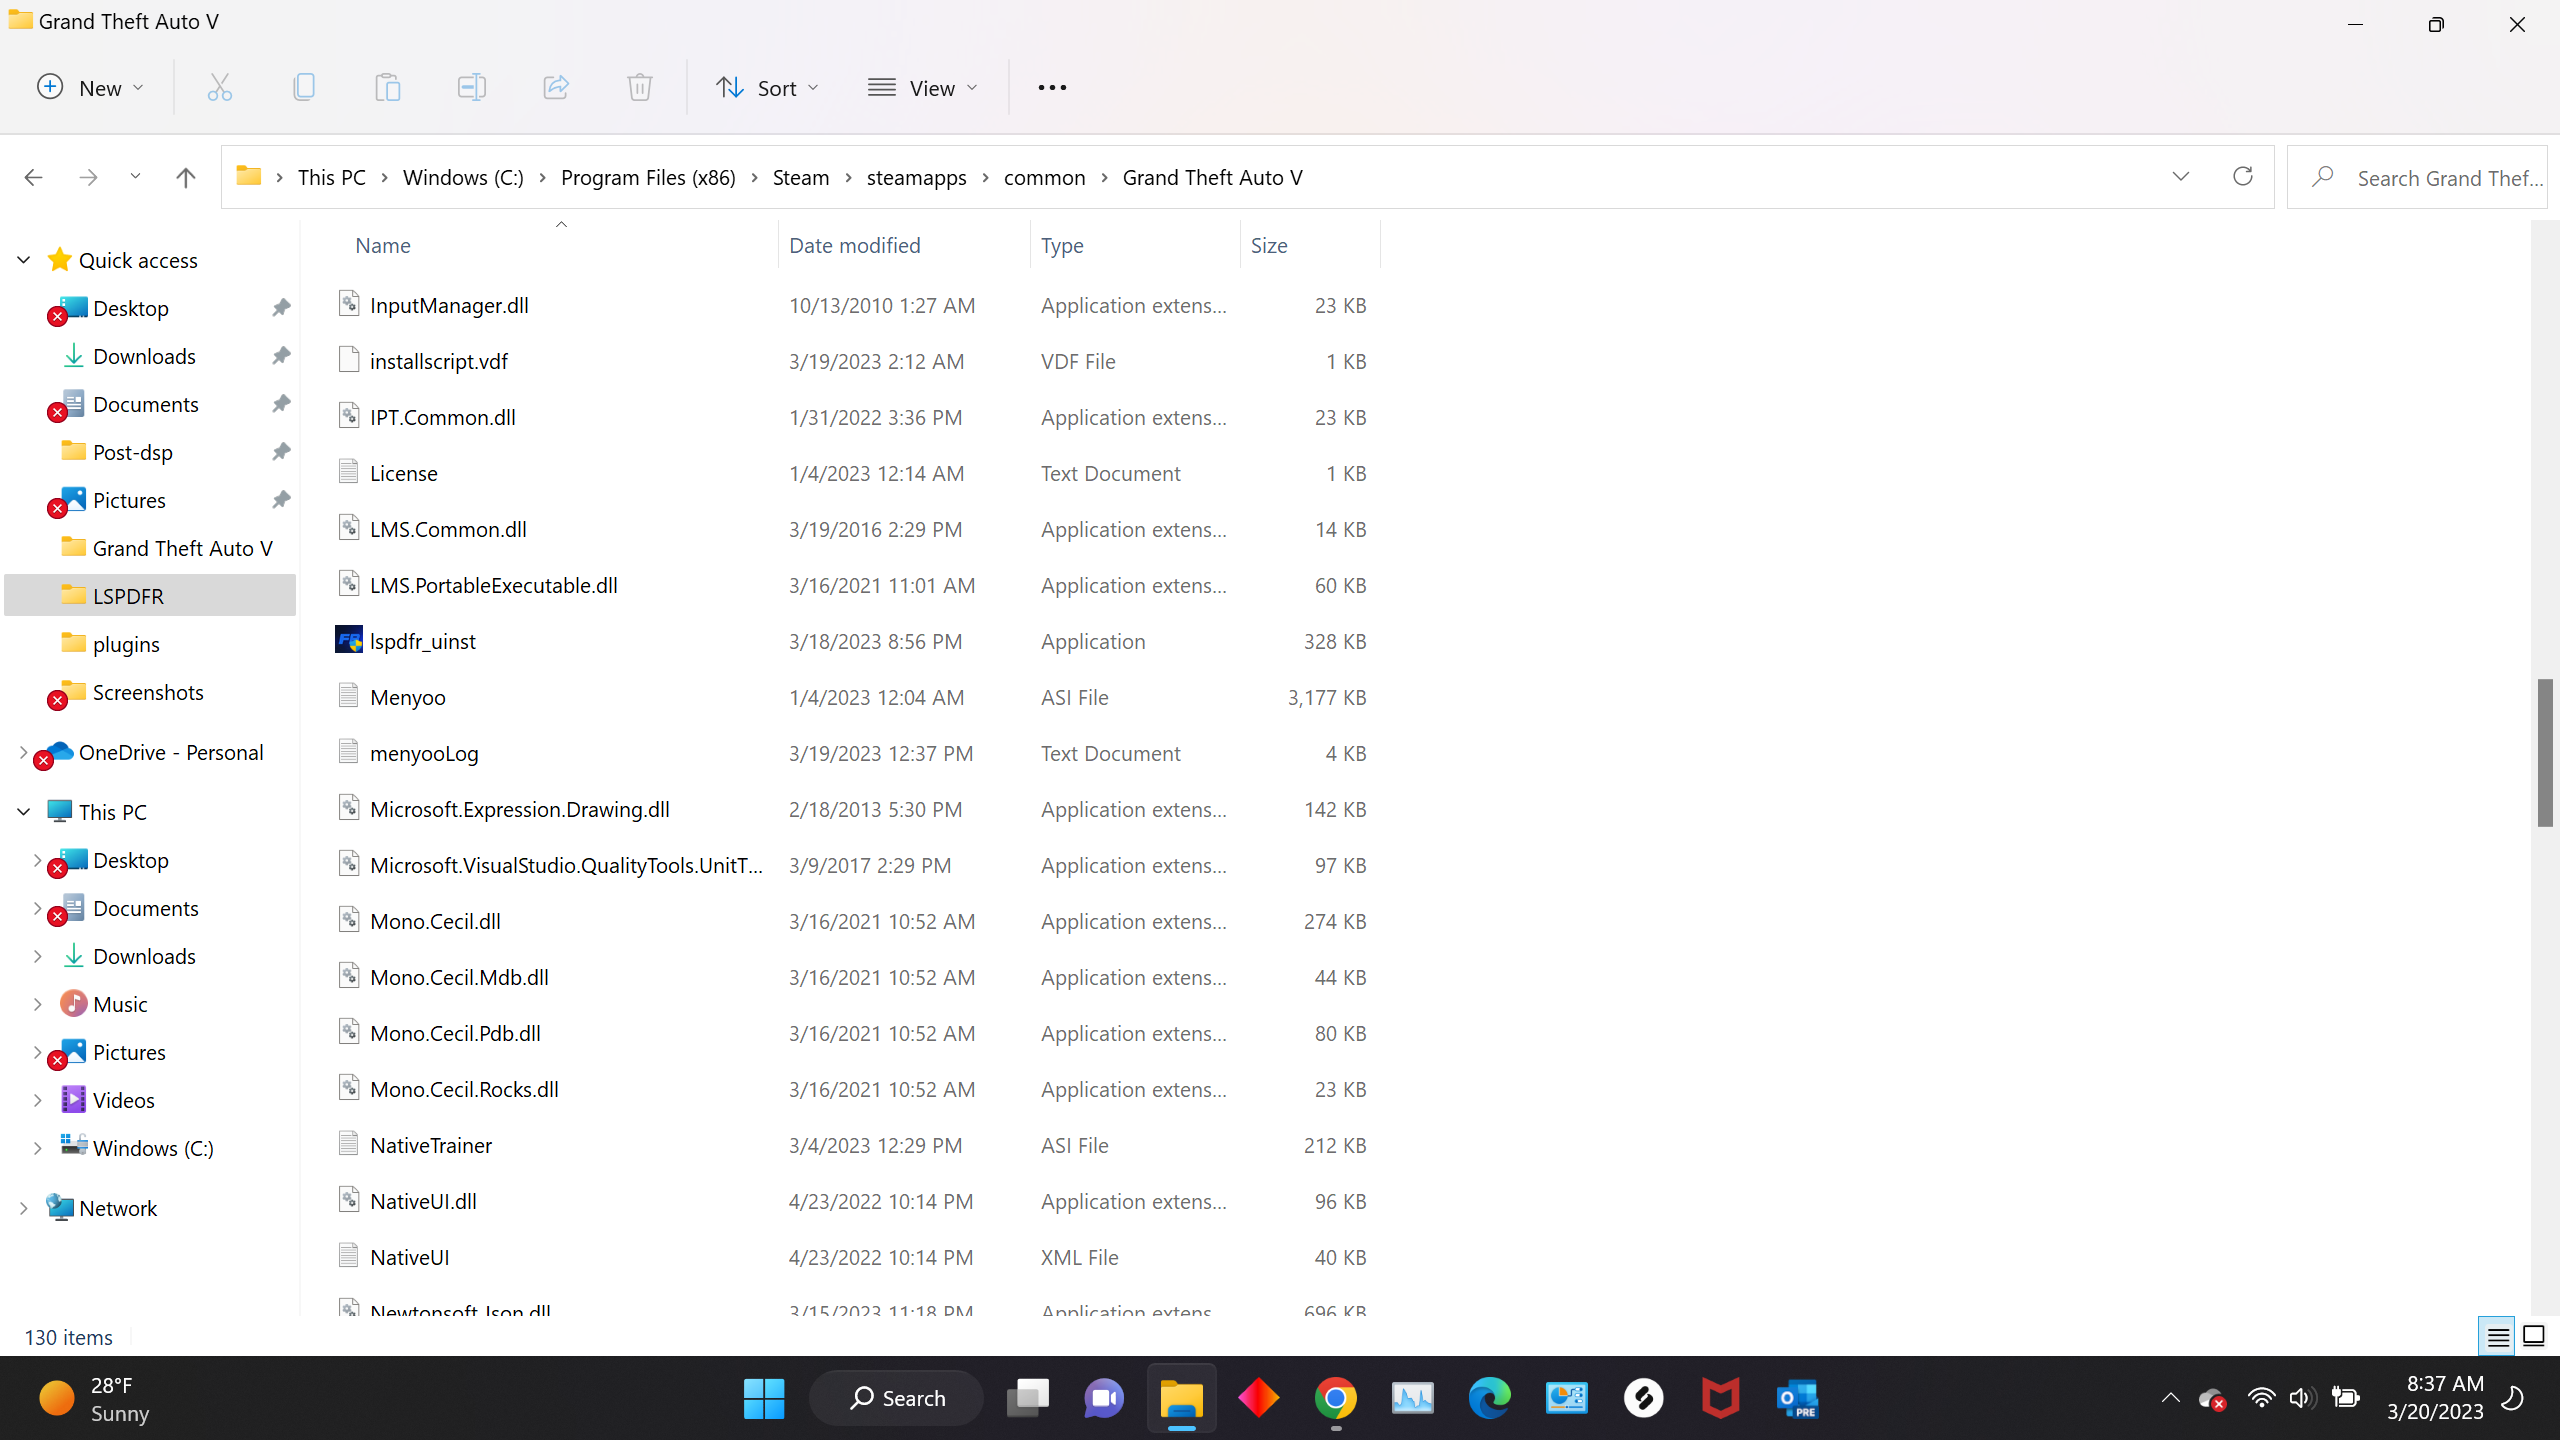Open the Sort menu
Screen dimensions: 2560x1440
[767, 88]
